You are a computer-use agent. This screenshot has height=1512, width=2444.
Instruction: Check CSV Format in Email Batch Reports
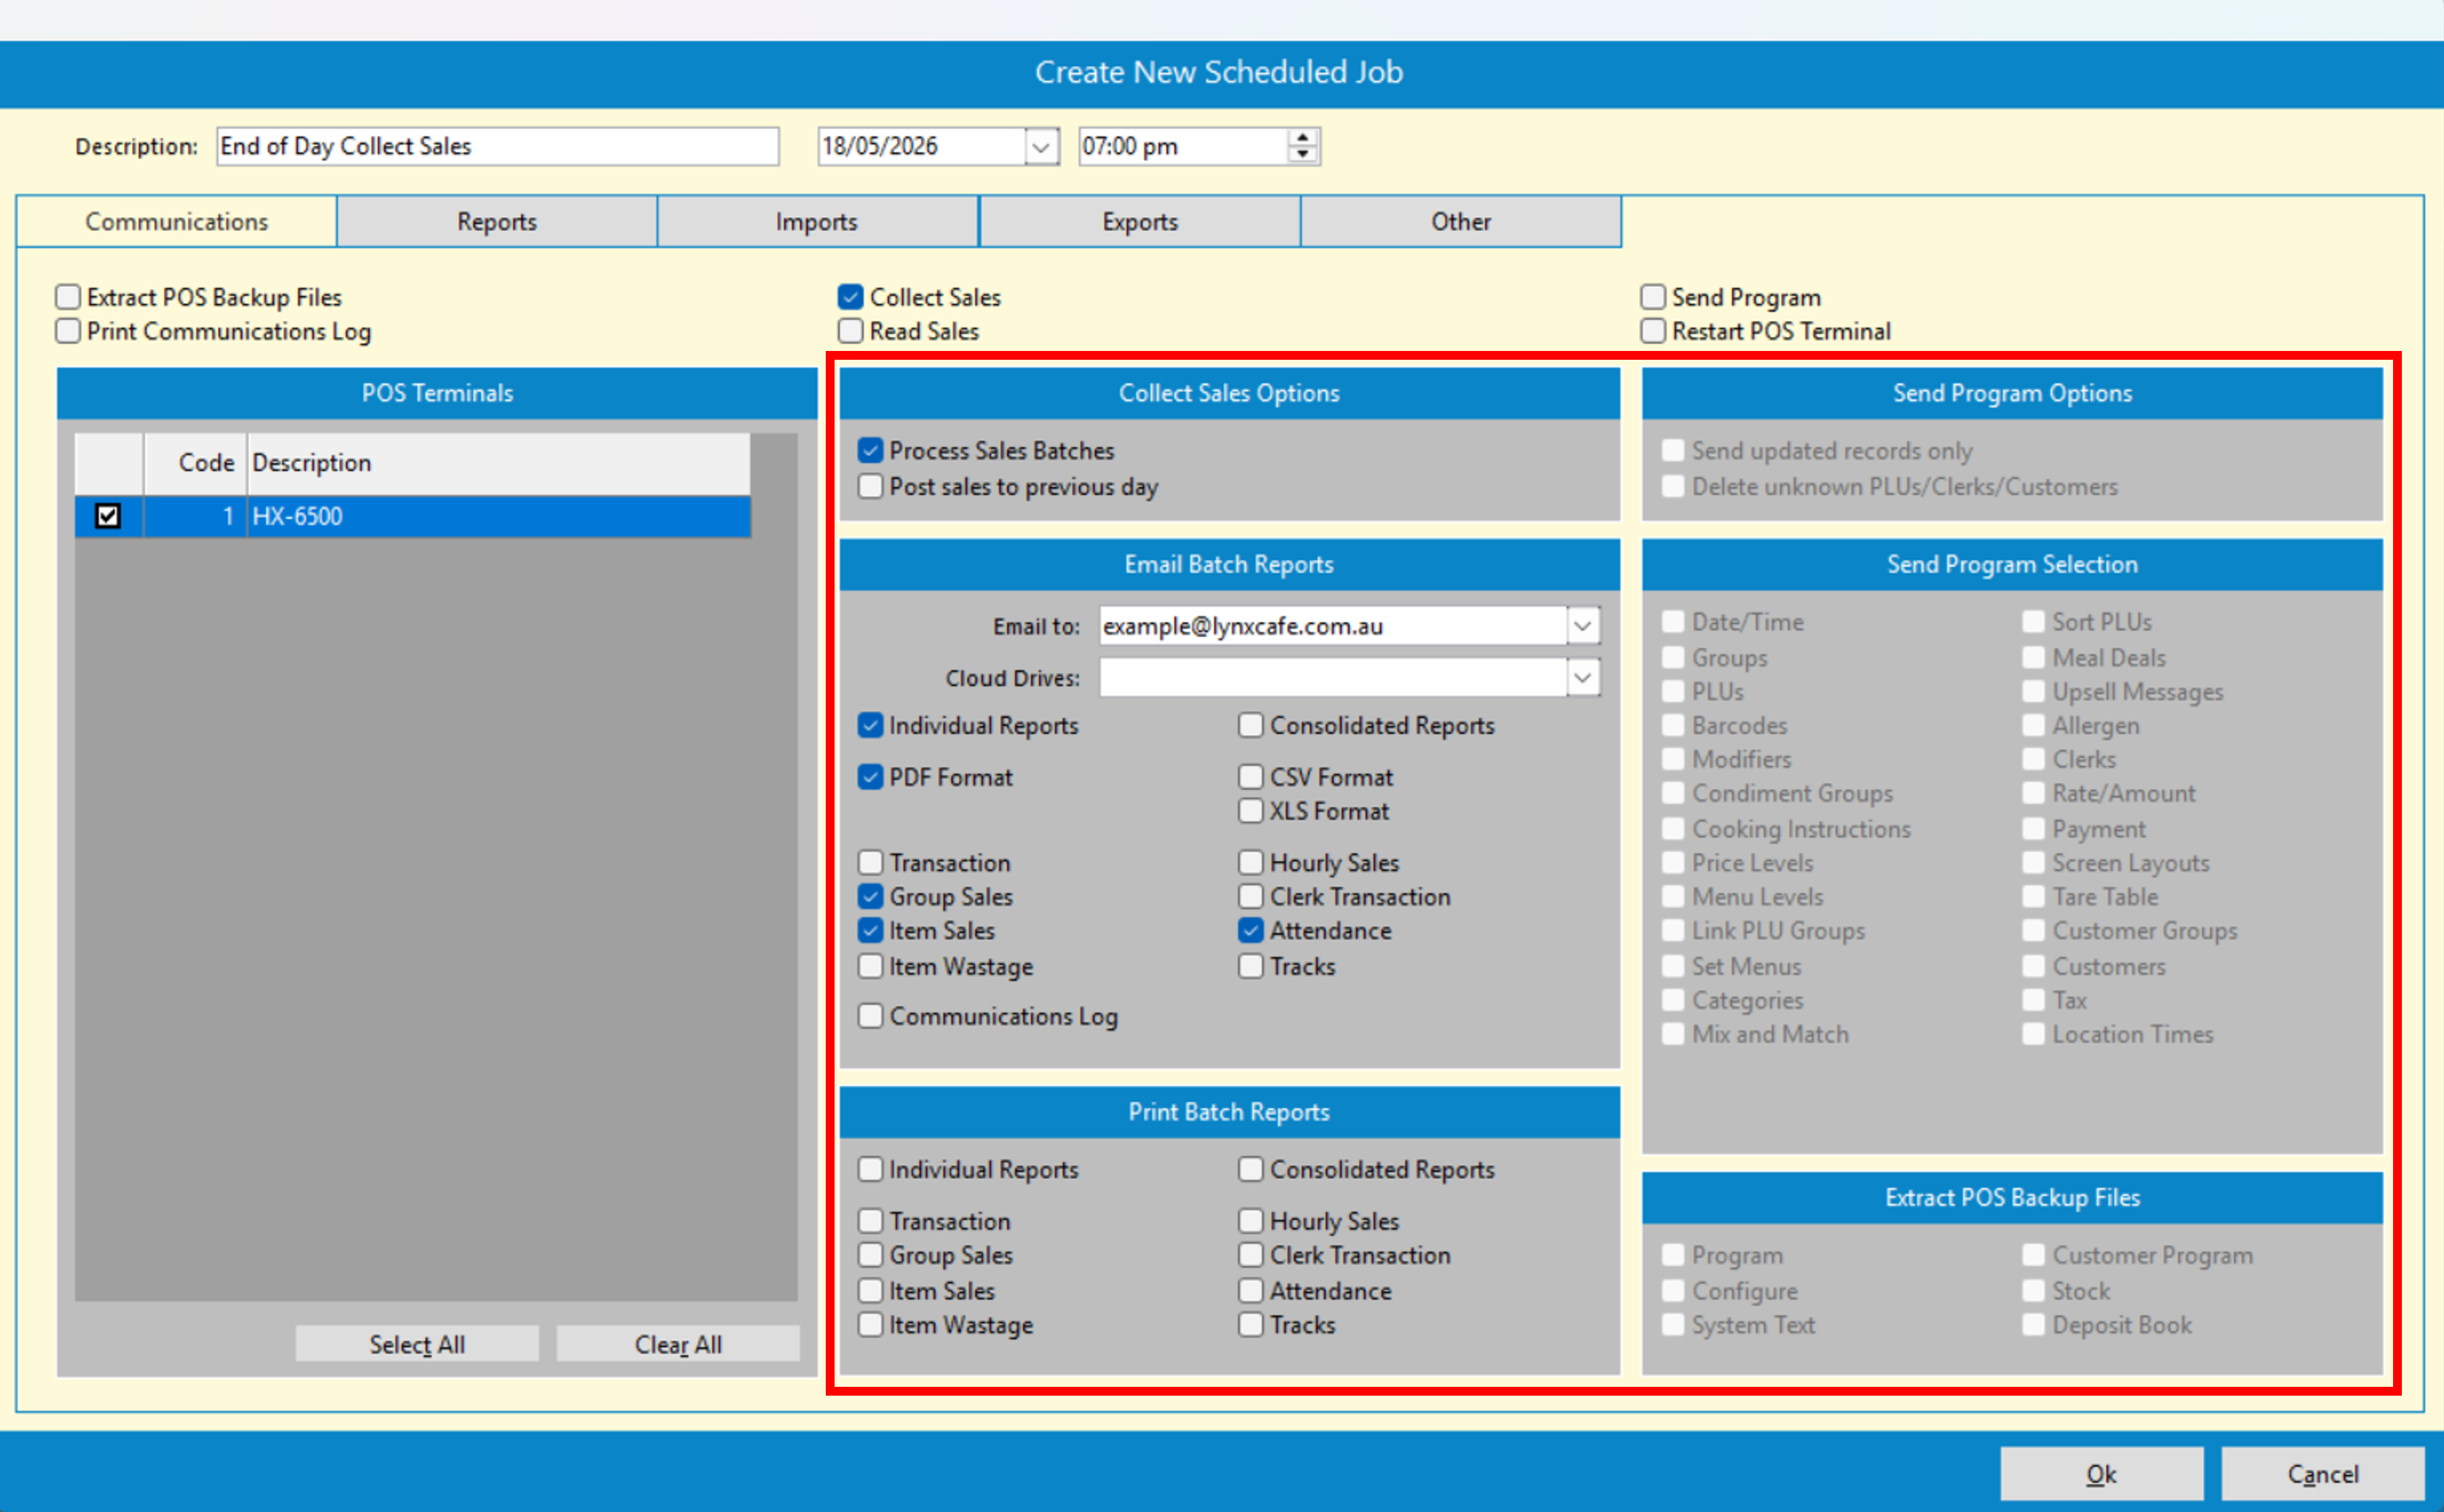click(1251, 777)
